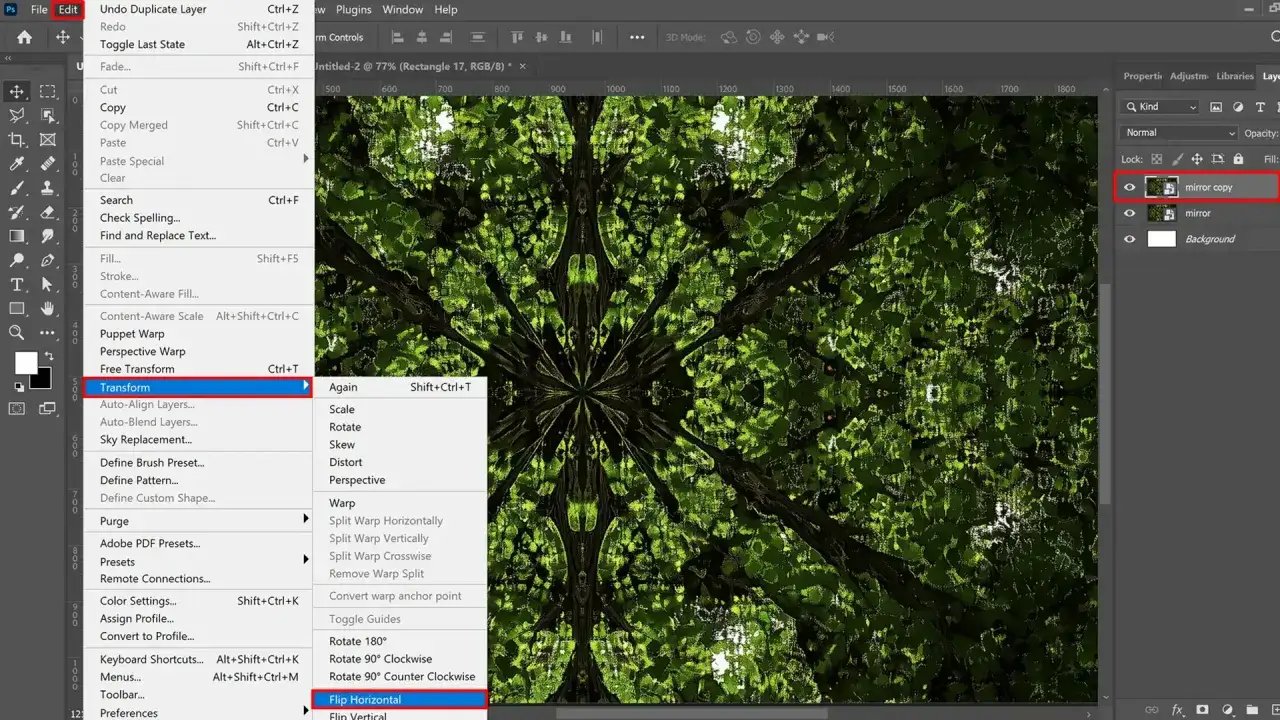Select the Healing Brush tool
The height and width of the screenshot is (720, 1280).
(47, 164)
